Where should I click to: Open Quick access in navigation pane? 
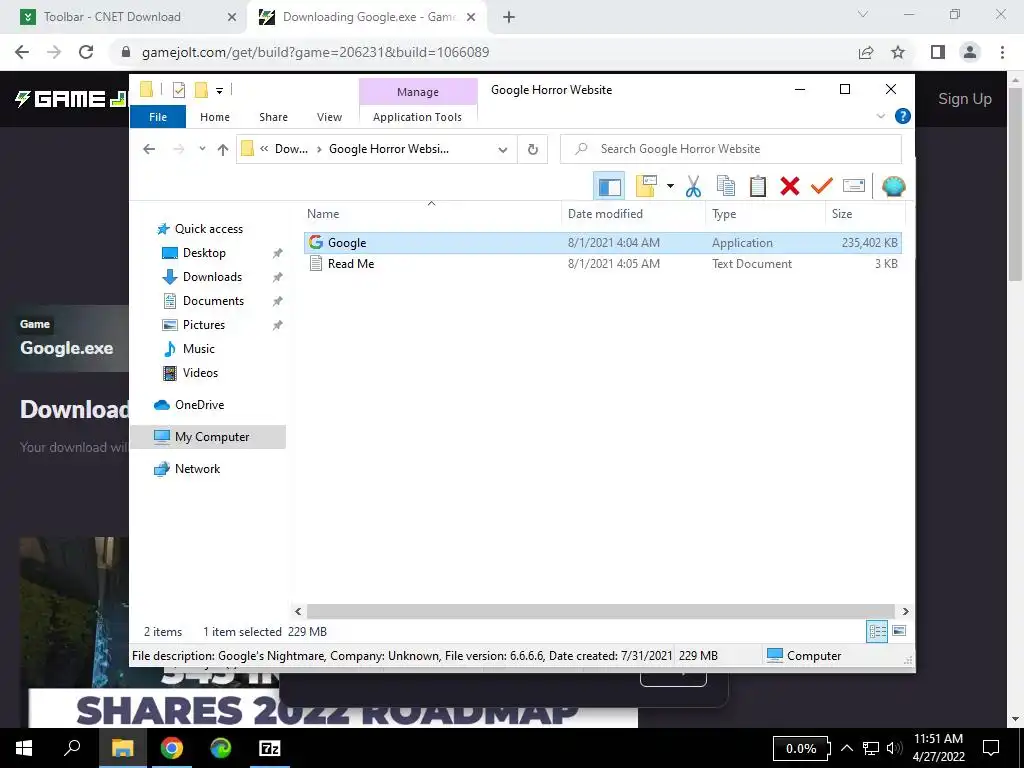(x=208, y=229)
